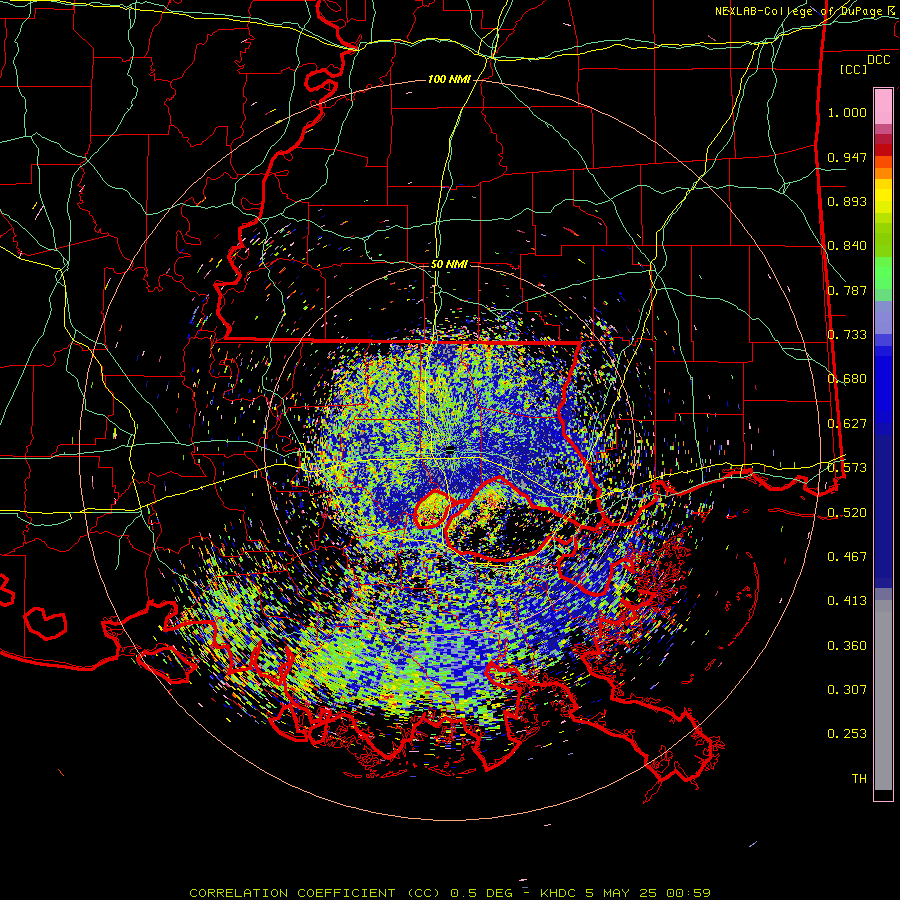Select the 0.520 scale value
Screen dimensions: 900x900
coord(847,513)
